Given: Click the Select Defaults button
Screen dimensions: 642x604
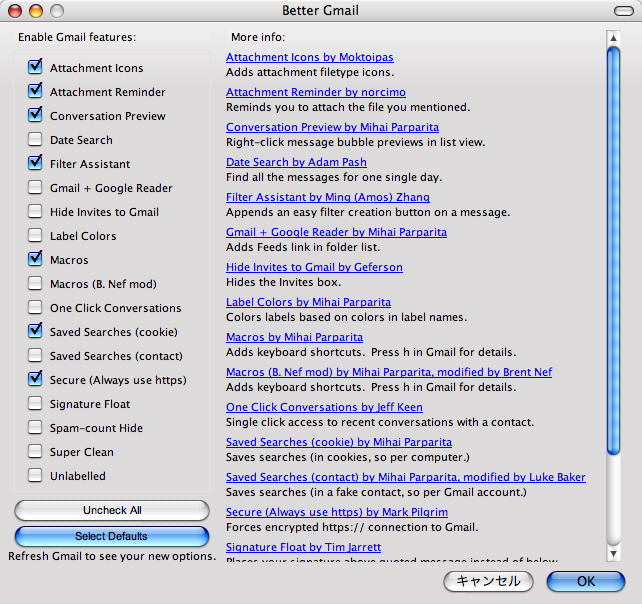Looking at the screenshot, I should tap(112, 536).
